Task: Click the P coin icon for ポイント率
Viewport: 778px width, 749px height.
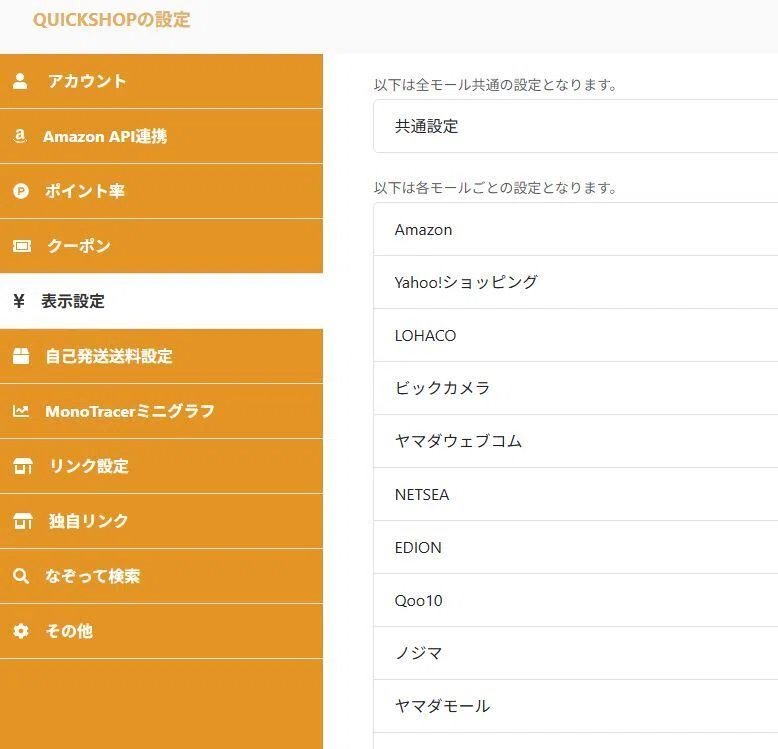Action: coord(21,191)
